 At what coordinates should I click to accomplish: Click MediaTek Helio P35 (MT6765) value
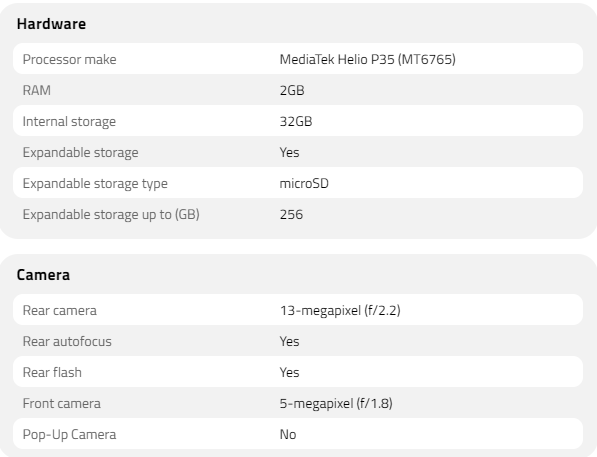(367, 59)
